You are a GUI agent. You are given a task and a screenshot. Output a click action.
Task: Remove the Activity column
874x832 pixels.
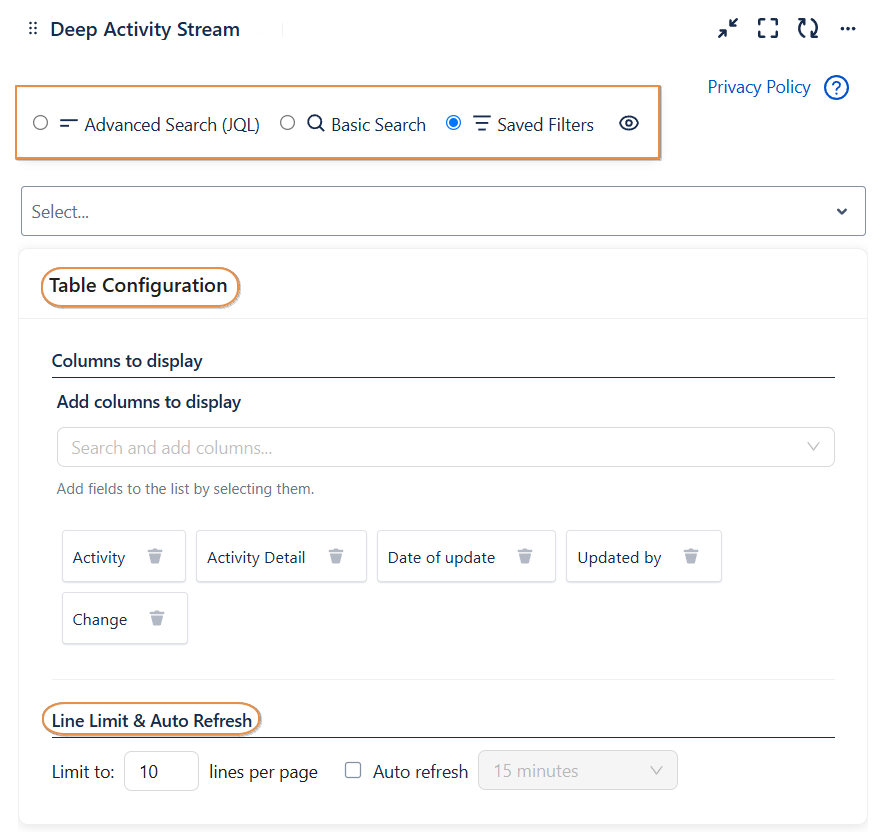(x=155, y=557)
